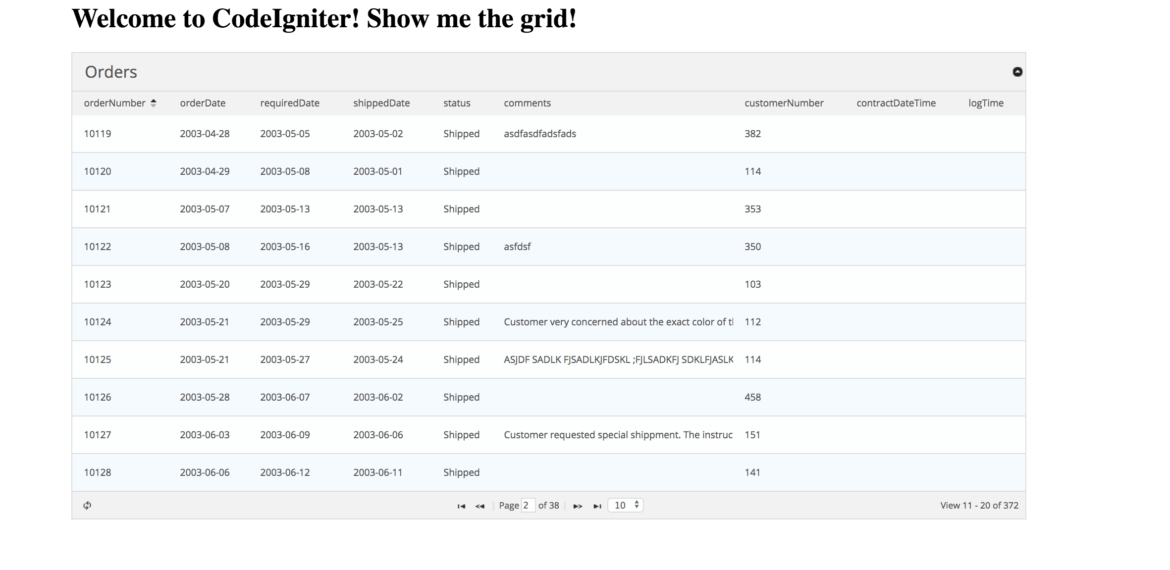
Task: Collapse the Orders grid with caret icon
Action: coord(1017,72)
